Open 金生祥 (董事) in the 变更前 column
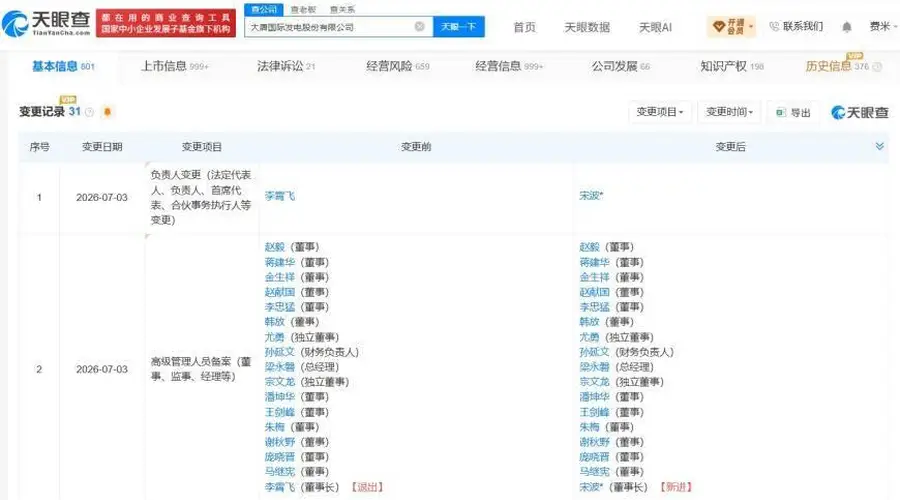Viewport: 900px width, 500px height. point(280,277)
